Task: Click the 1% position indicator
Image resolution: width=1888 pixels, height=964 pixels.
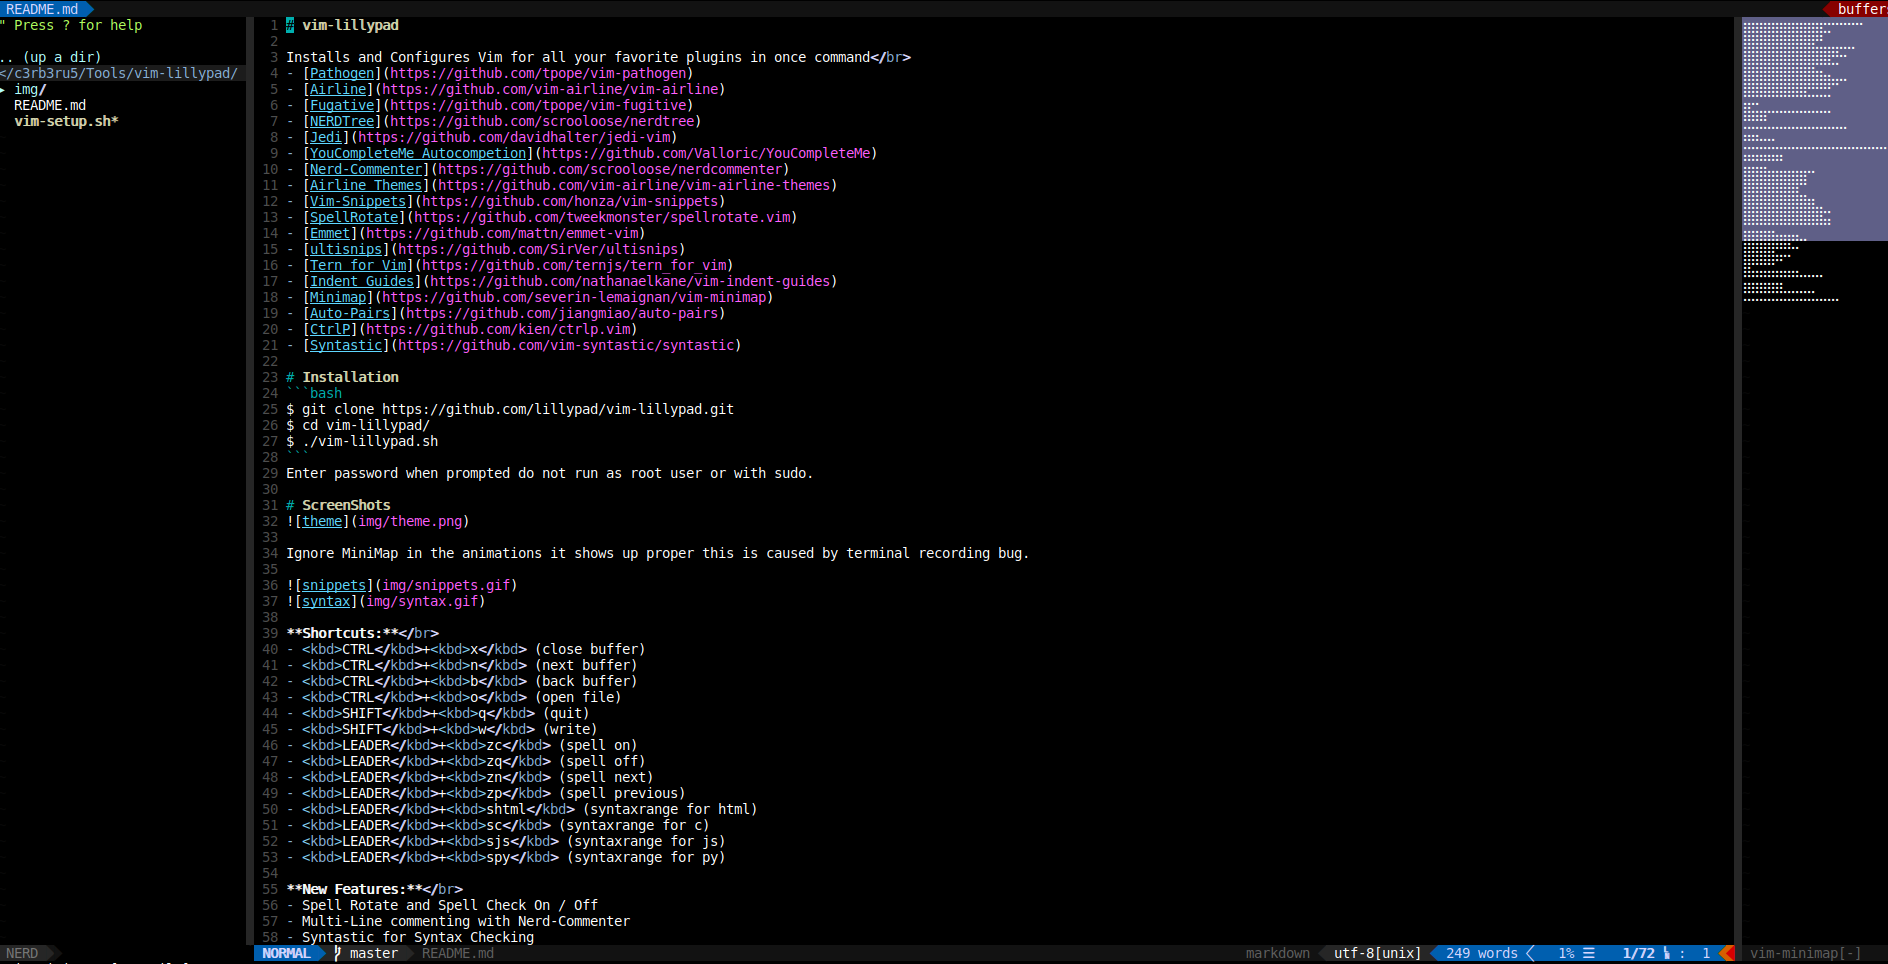Action: coord(1566,953)
